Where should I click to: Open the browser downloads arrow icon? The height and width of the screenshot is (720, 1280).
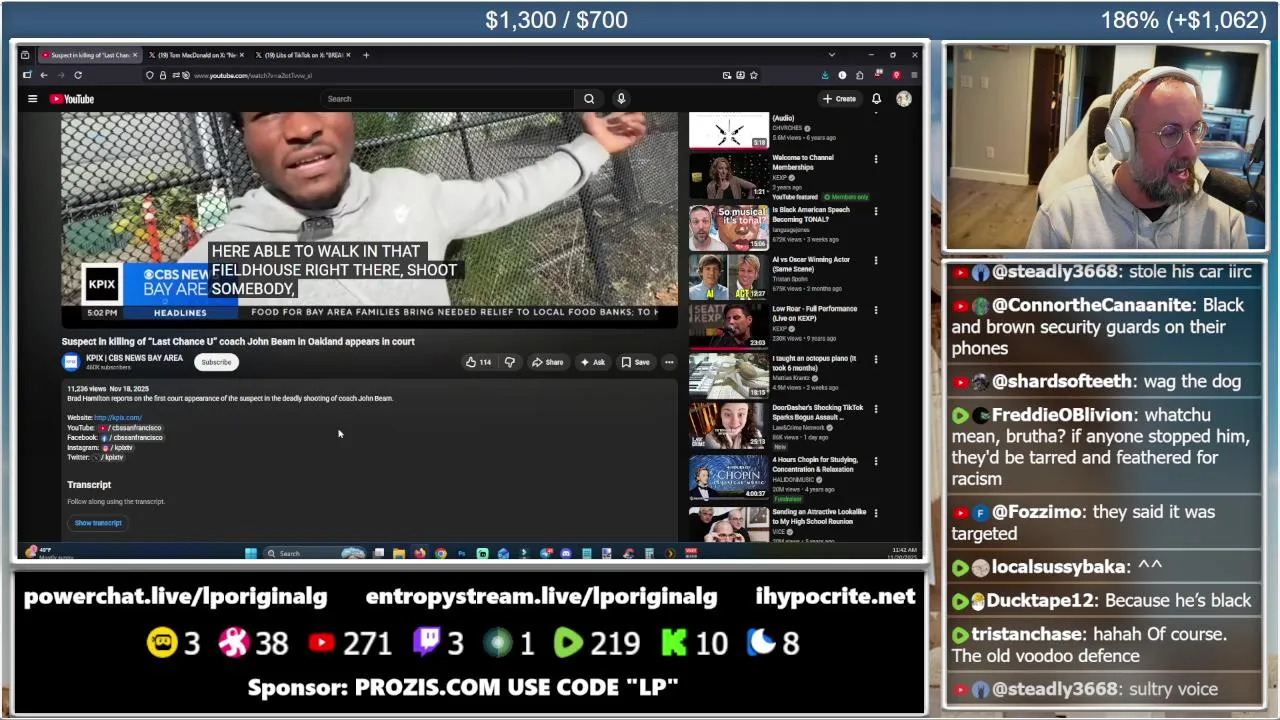coord(825,75)
